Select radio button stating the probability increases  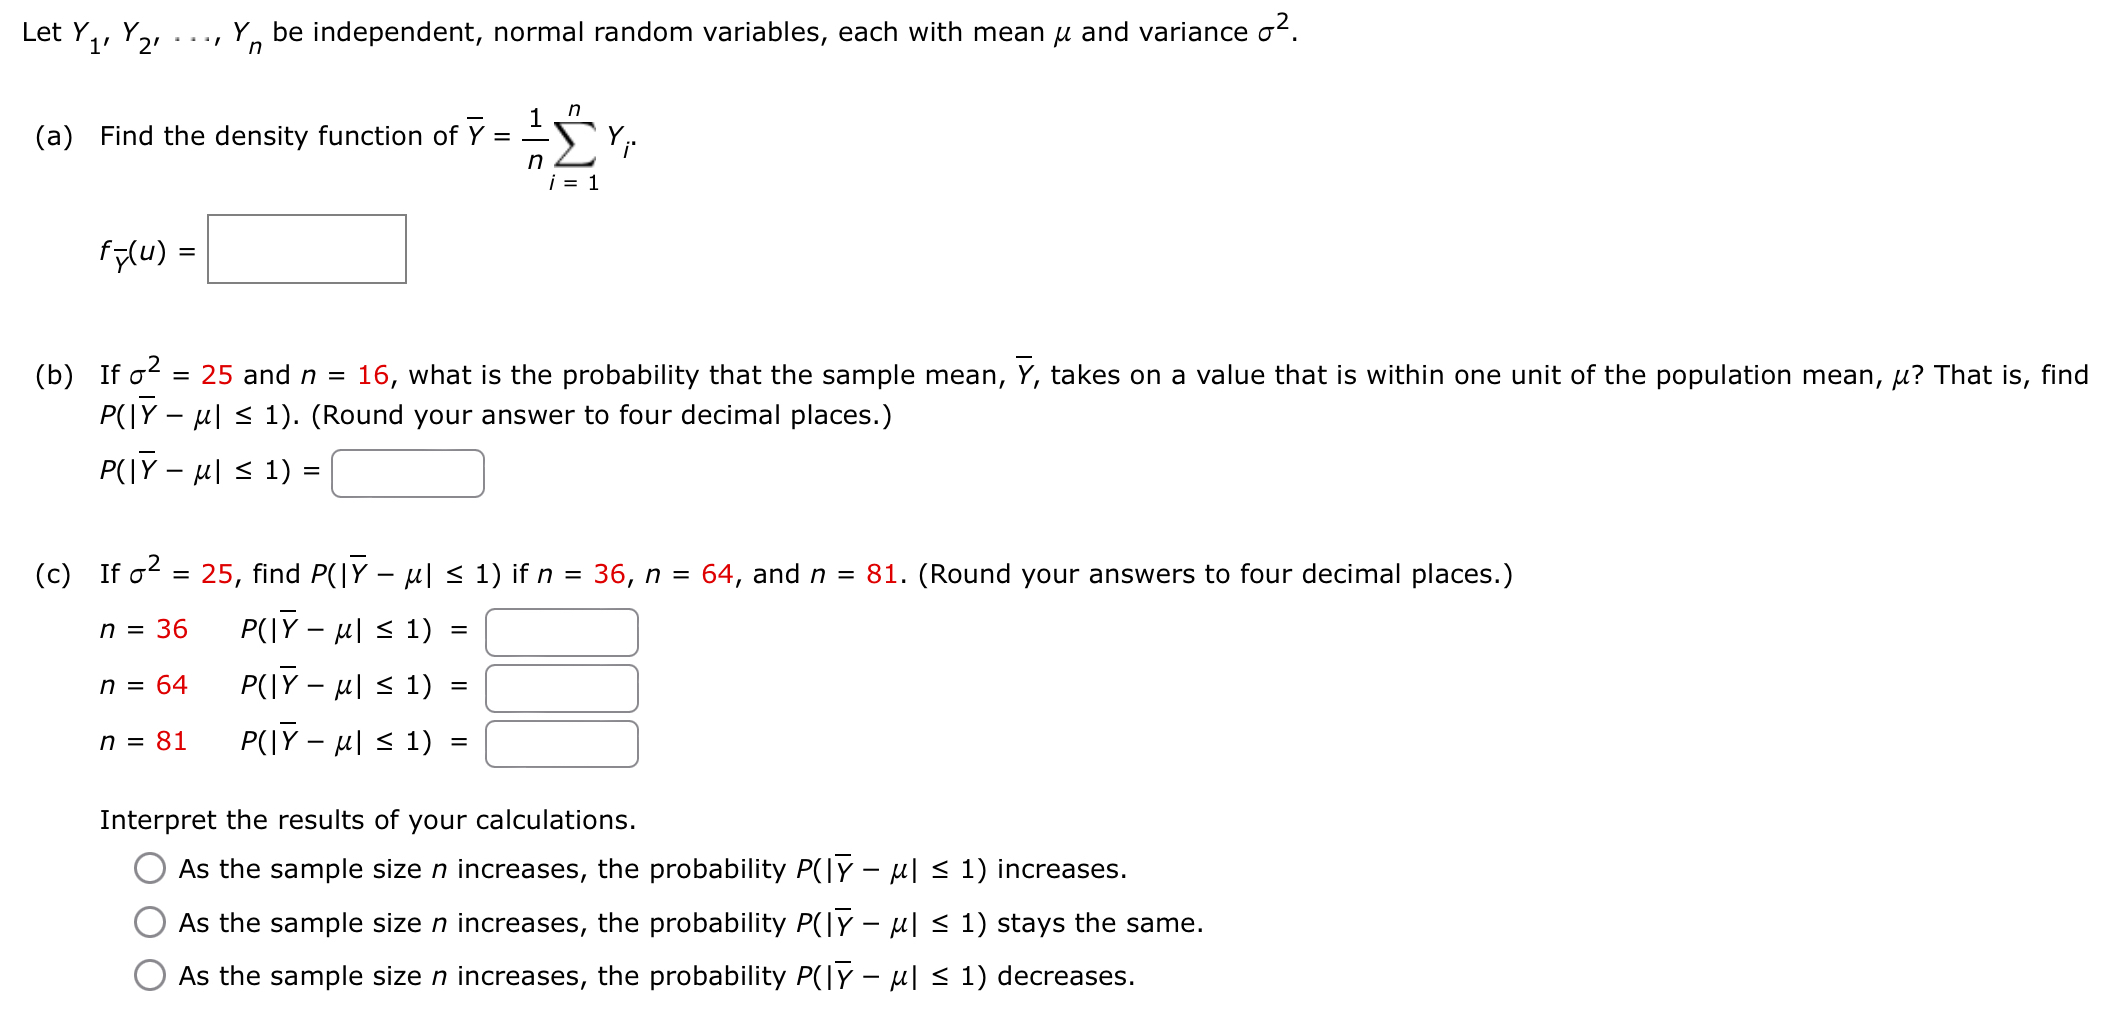(150, 869)
